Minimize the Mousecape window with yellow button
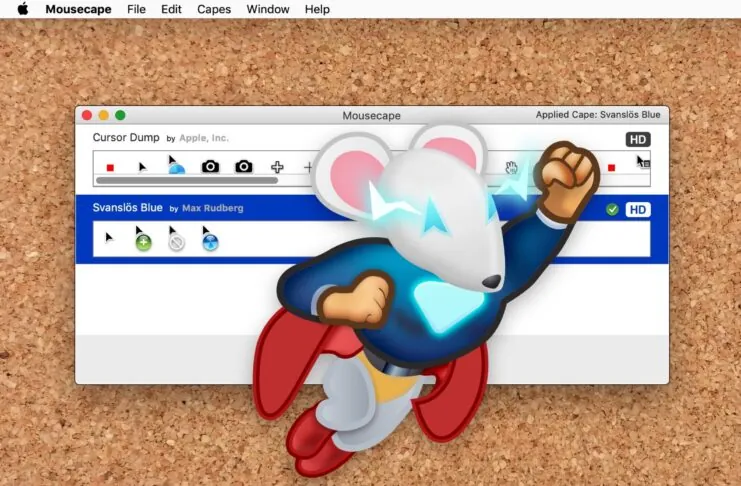This screenshot has width=741, height=486. click(103, 115)
